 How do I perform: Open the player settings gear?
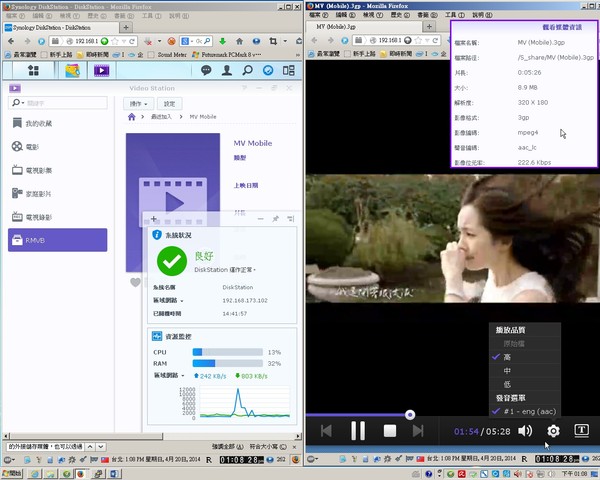coord(553,431)
